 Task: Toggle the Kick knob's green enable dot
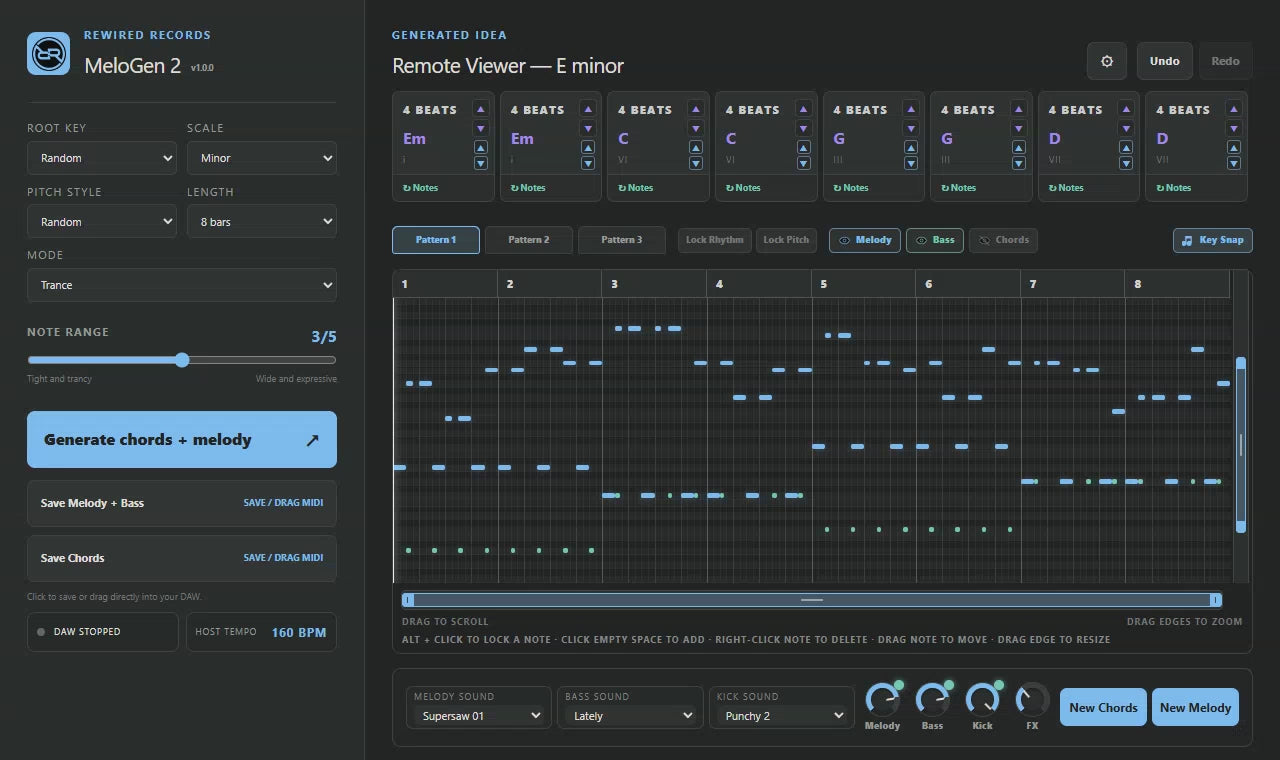tap(999, 685)
